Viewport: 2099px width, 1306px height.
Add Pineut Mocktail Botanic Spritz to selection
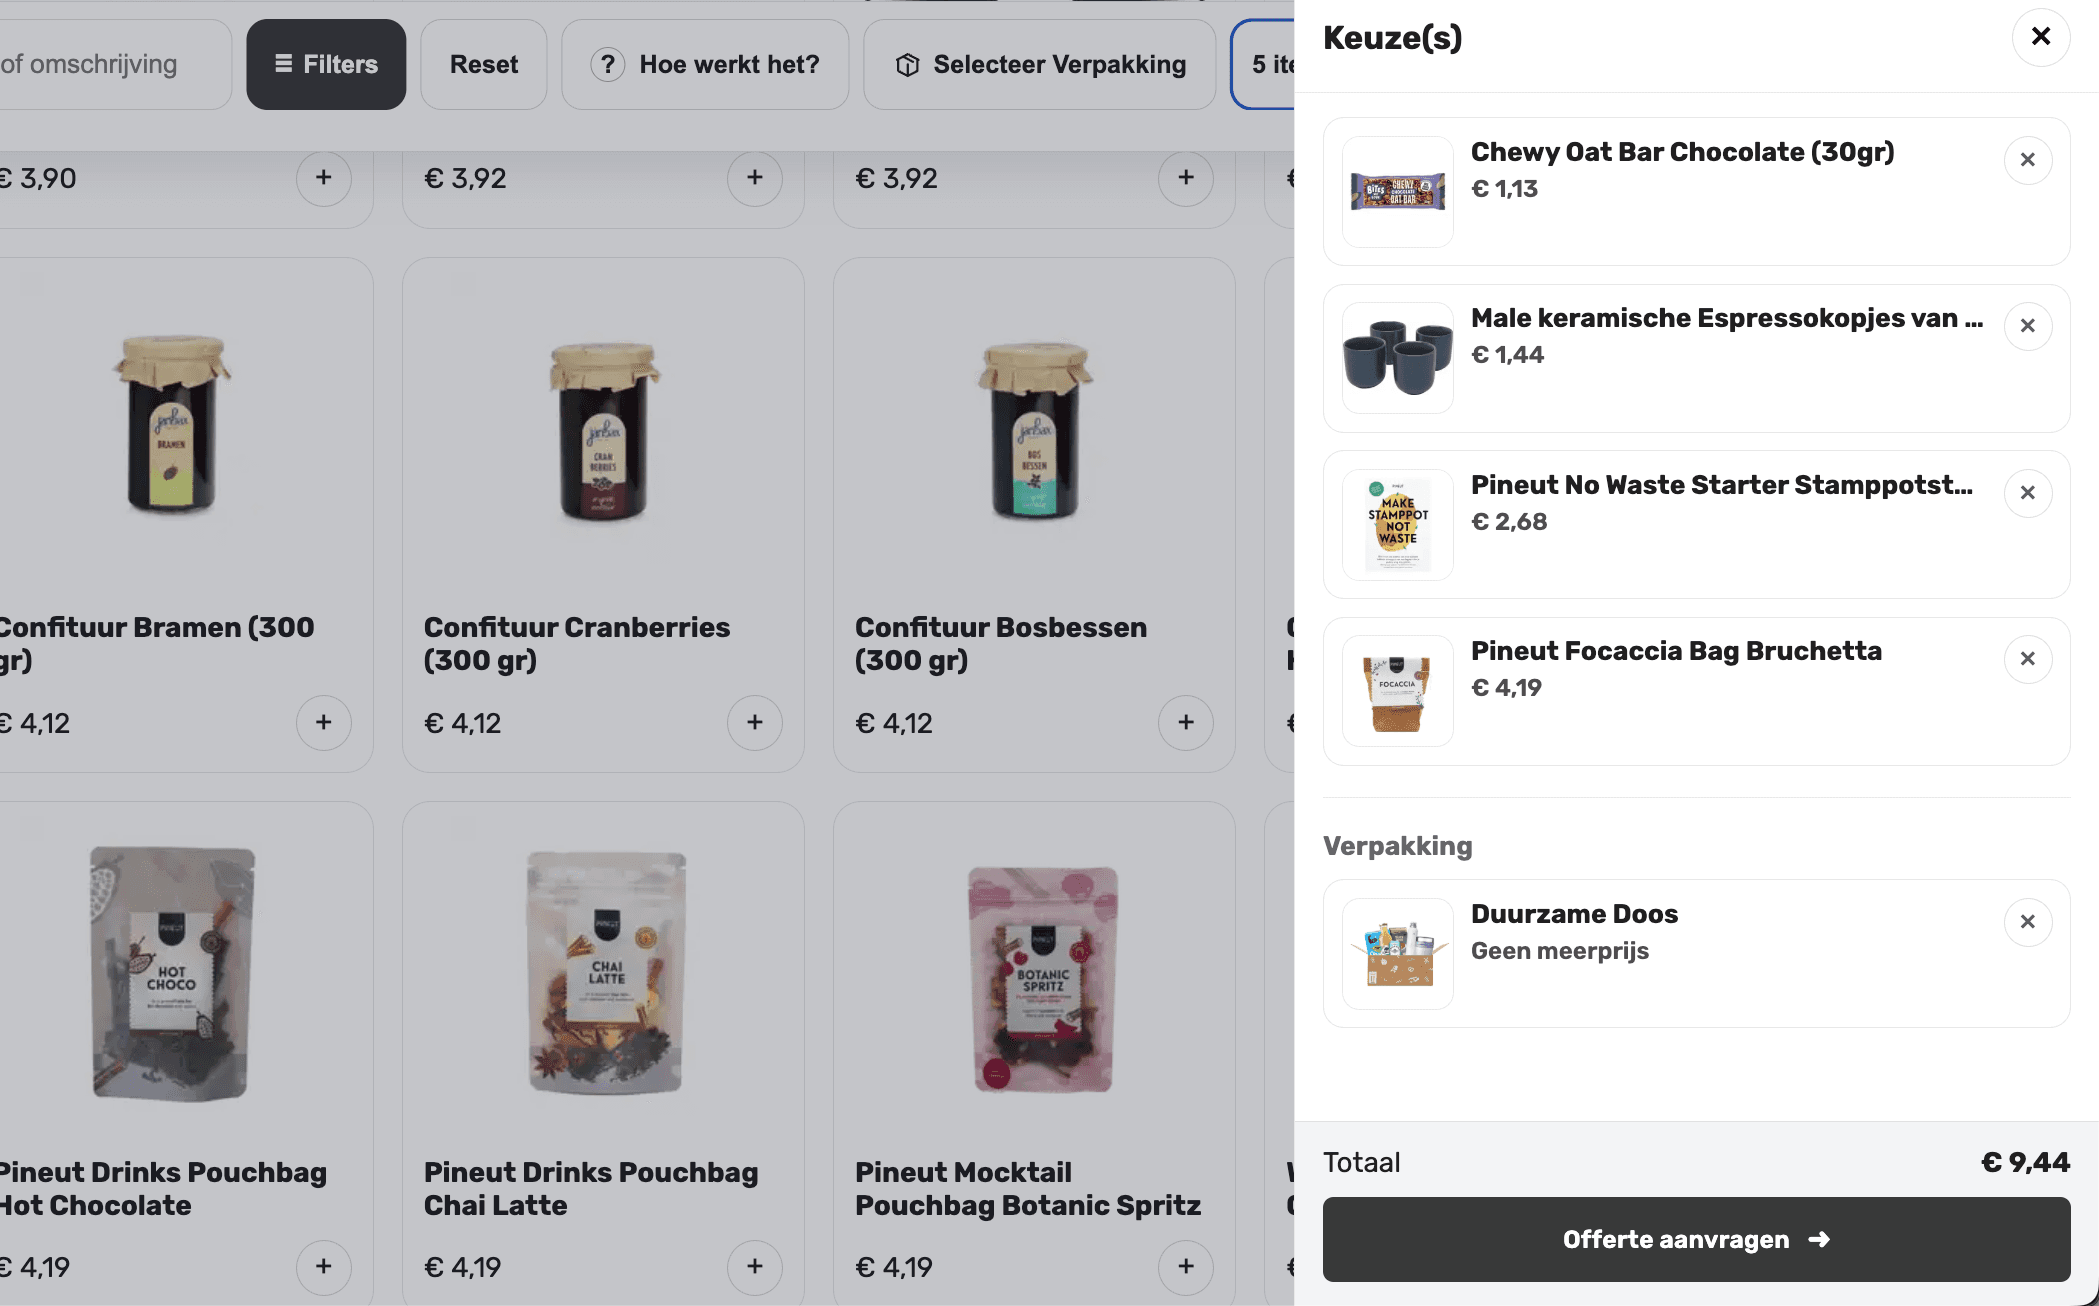point(1185,1267)
